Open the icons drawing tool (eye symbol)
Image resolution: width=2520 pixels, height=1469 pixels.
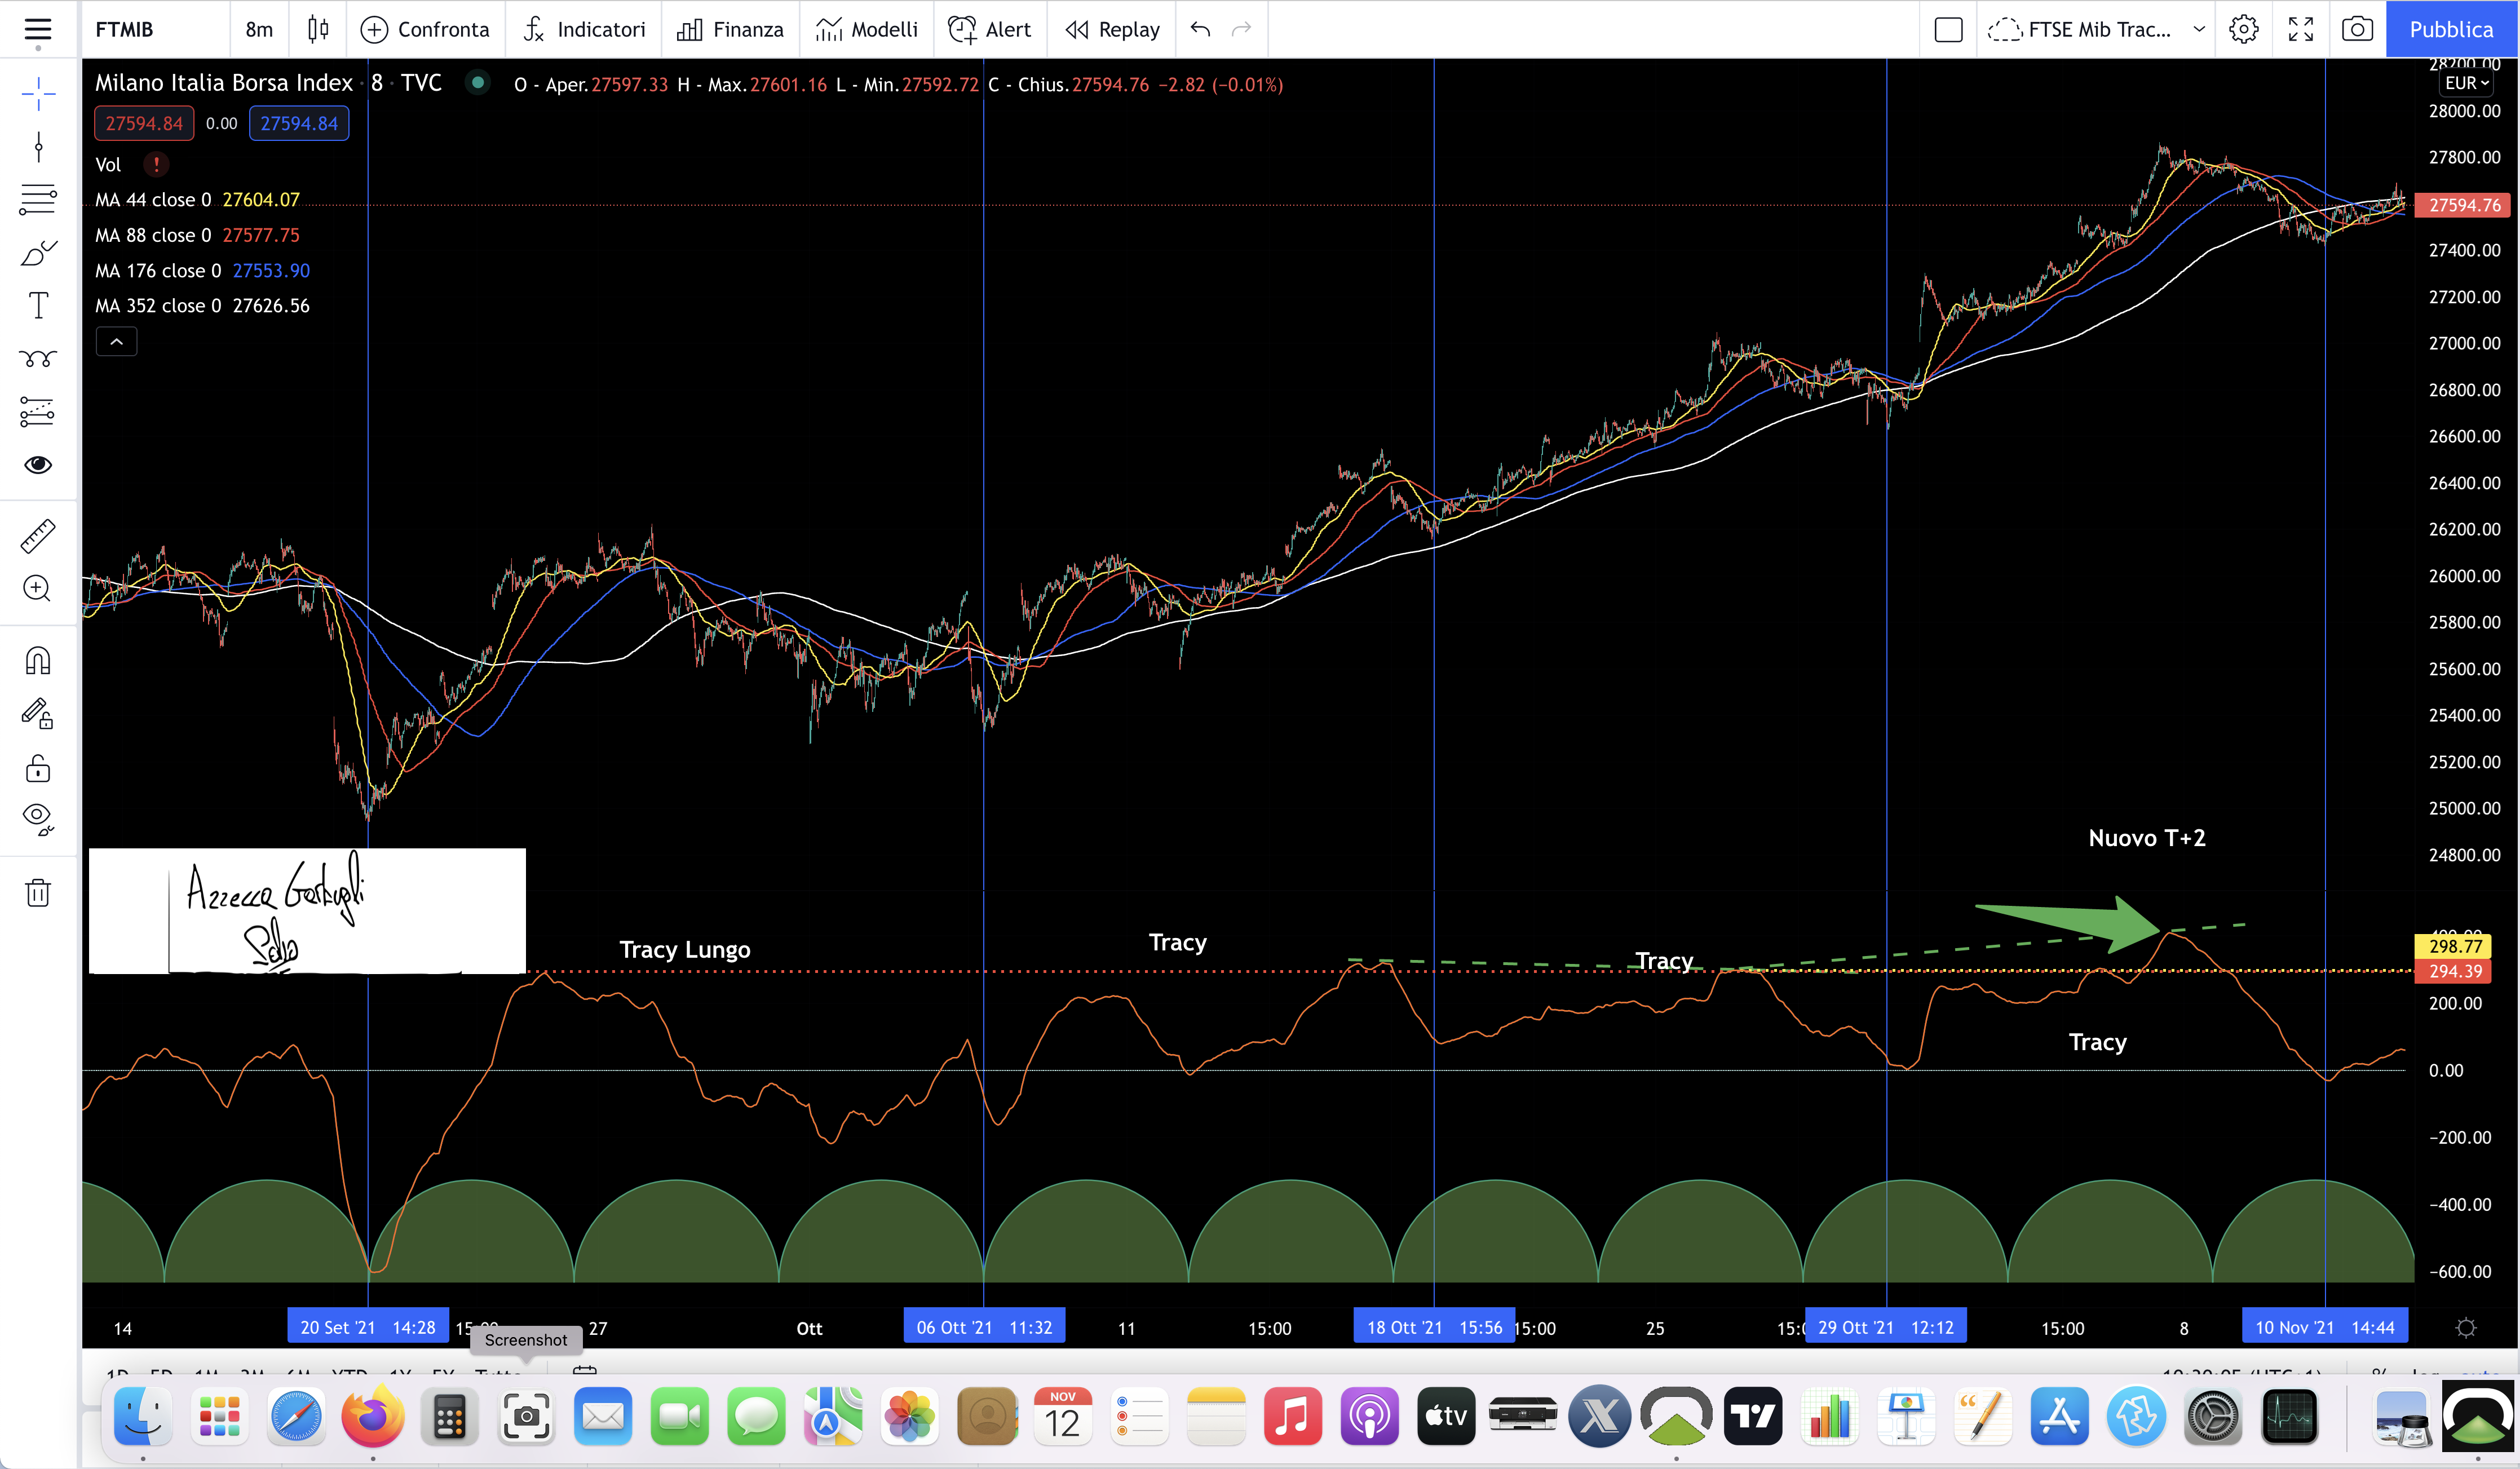[38, 464]
